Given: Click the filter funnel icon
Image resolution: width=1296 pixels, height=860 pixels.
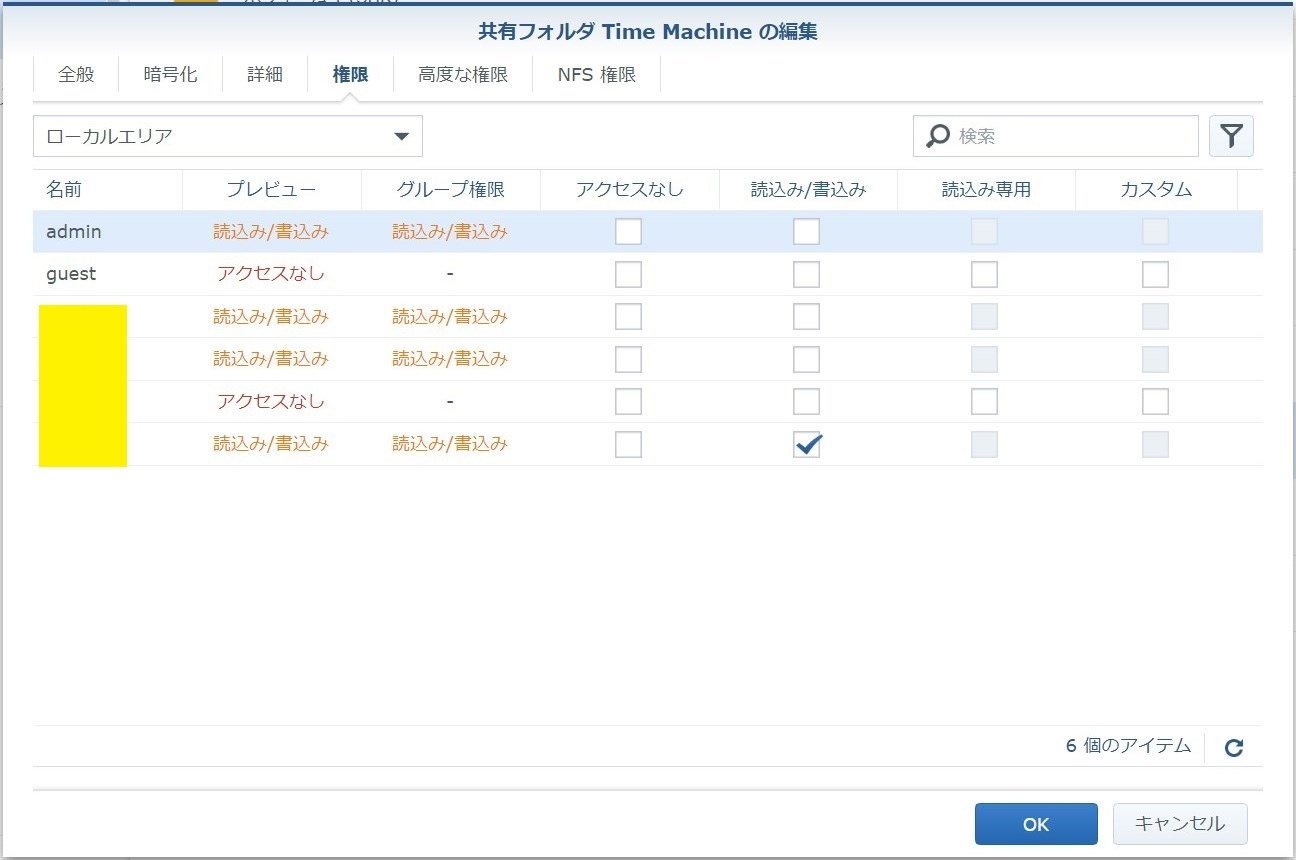Looking at the screenshot, I should [x=1231, y=136].
